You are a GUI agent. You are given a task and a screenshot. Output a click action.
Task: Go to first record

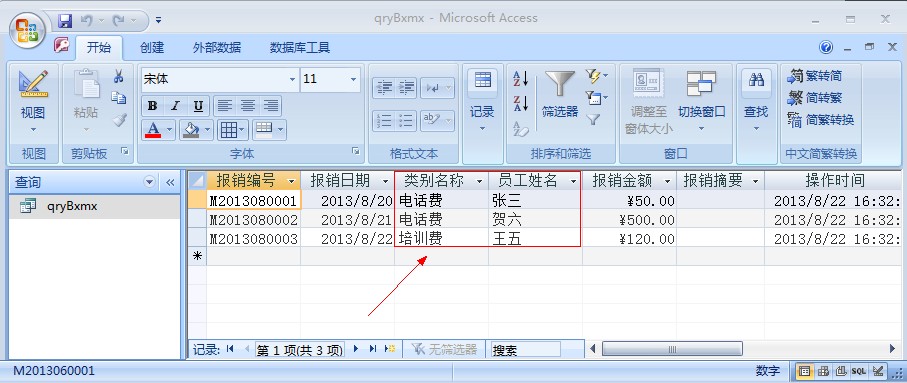pyautogui.click(x=231, y=349)
